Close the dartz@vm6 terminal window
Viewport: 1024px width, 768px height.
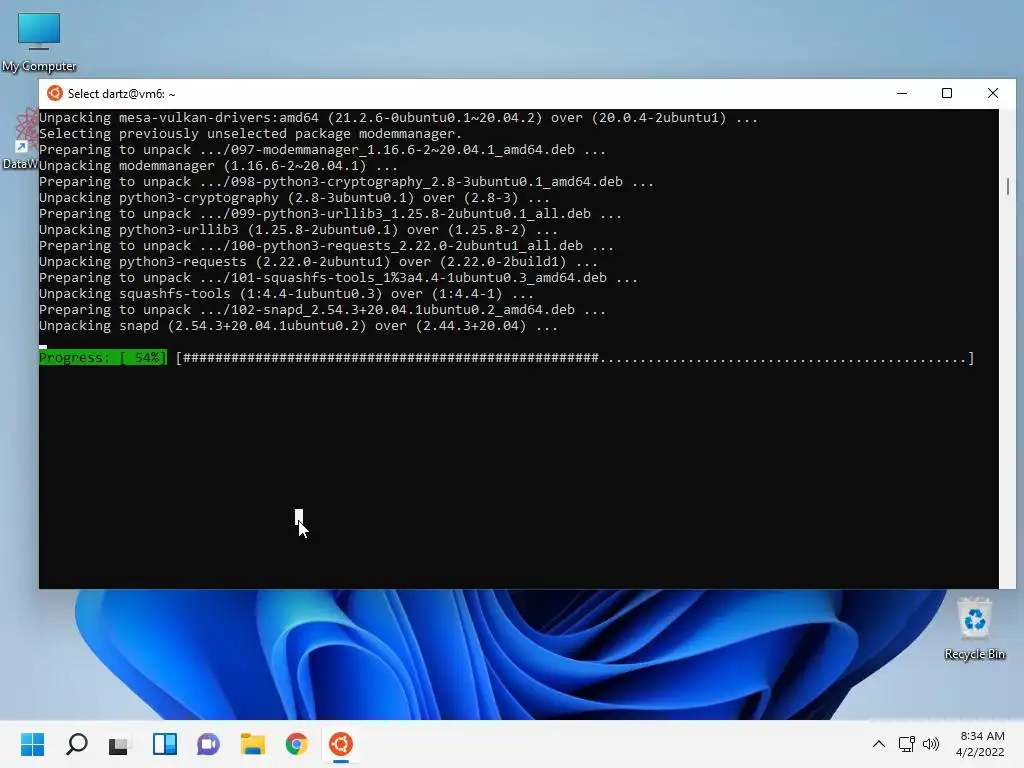click(993, 93)
